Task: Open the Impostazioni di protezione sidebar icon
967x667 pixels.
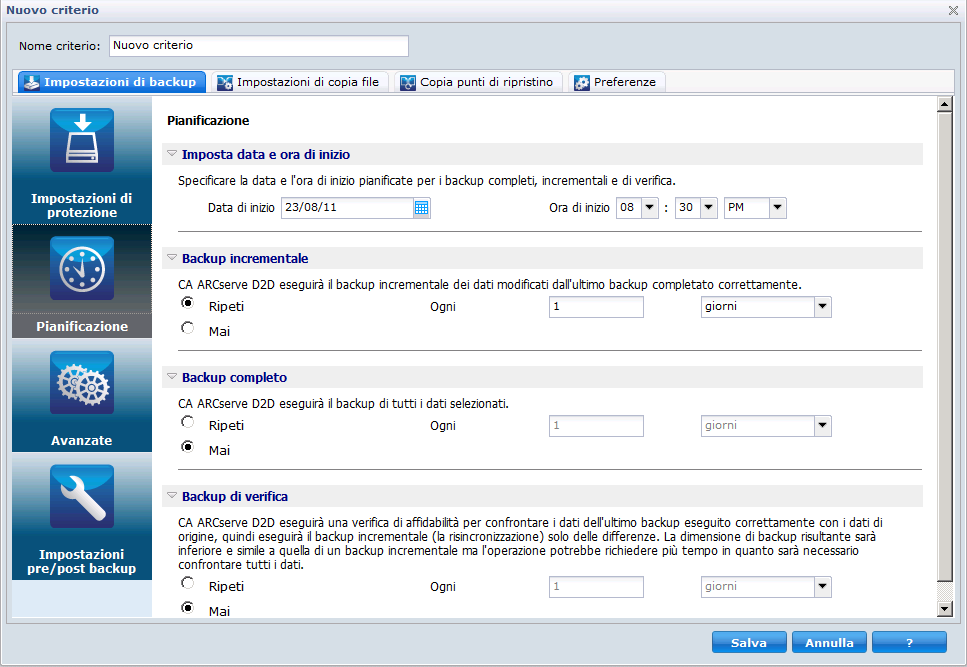Action: pyautogui.click(x=82, y=141)
